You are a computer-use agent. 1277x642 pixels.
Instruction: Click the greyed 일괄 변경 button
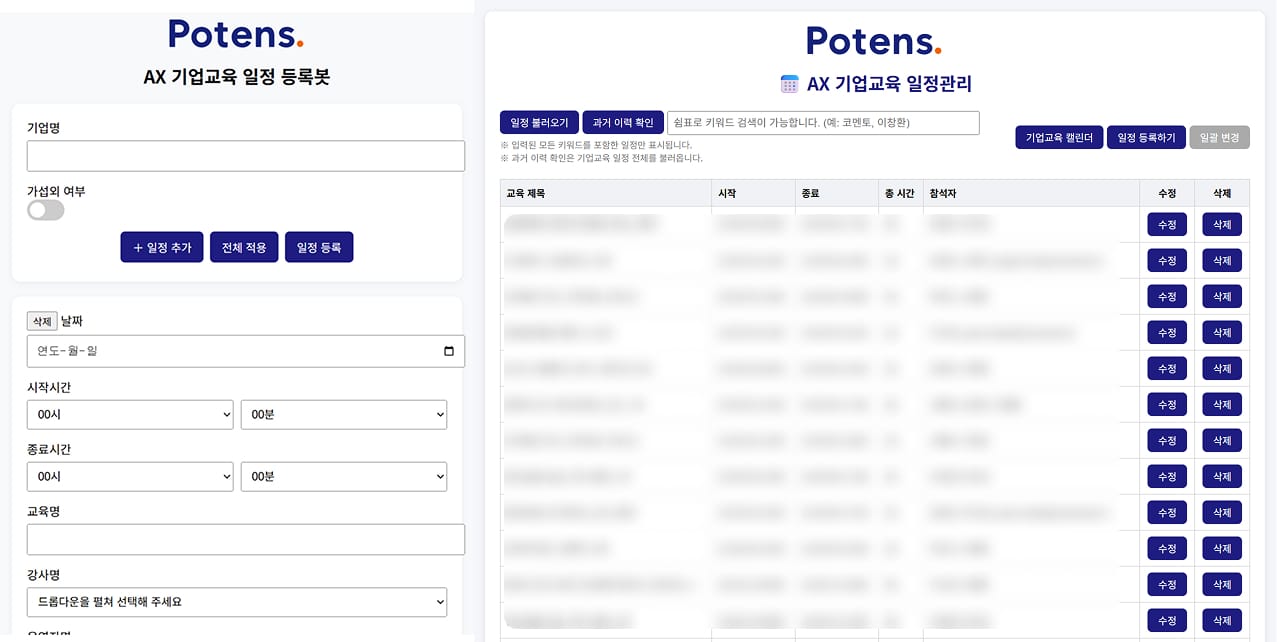(x=1219, y=137)
